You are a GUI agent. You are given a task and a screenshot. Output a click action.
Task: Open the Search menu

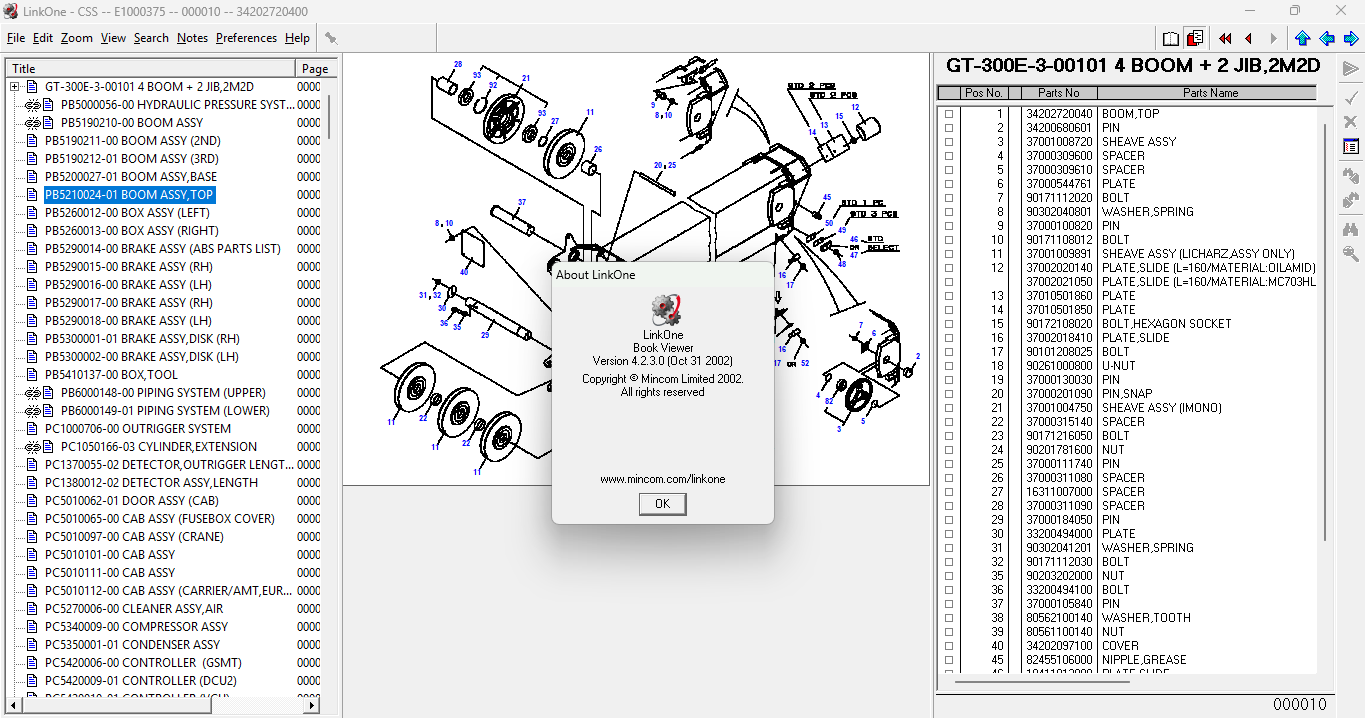(x=151, y=38)
